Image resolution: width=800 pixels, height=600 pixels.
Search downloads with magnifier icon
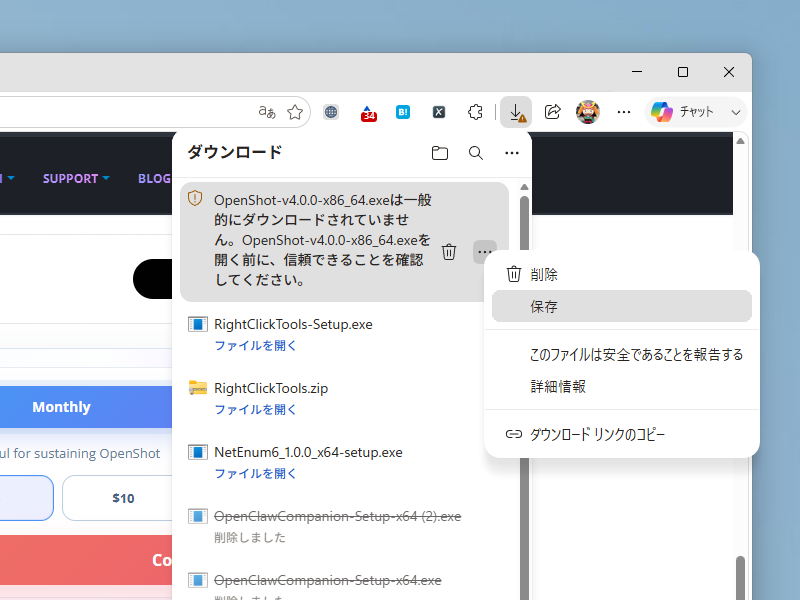click(476, 153)
